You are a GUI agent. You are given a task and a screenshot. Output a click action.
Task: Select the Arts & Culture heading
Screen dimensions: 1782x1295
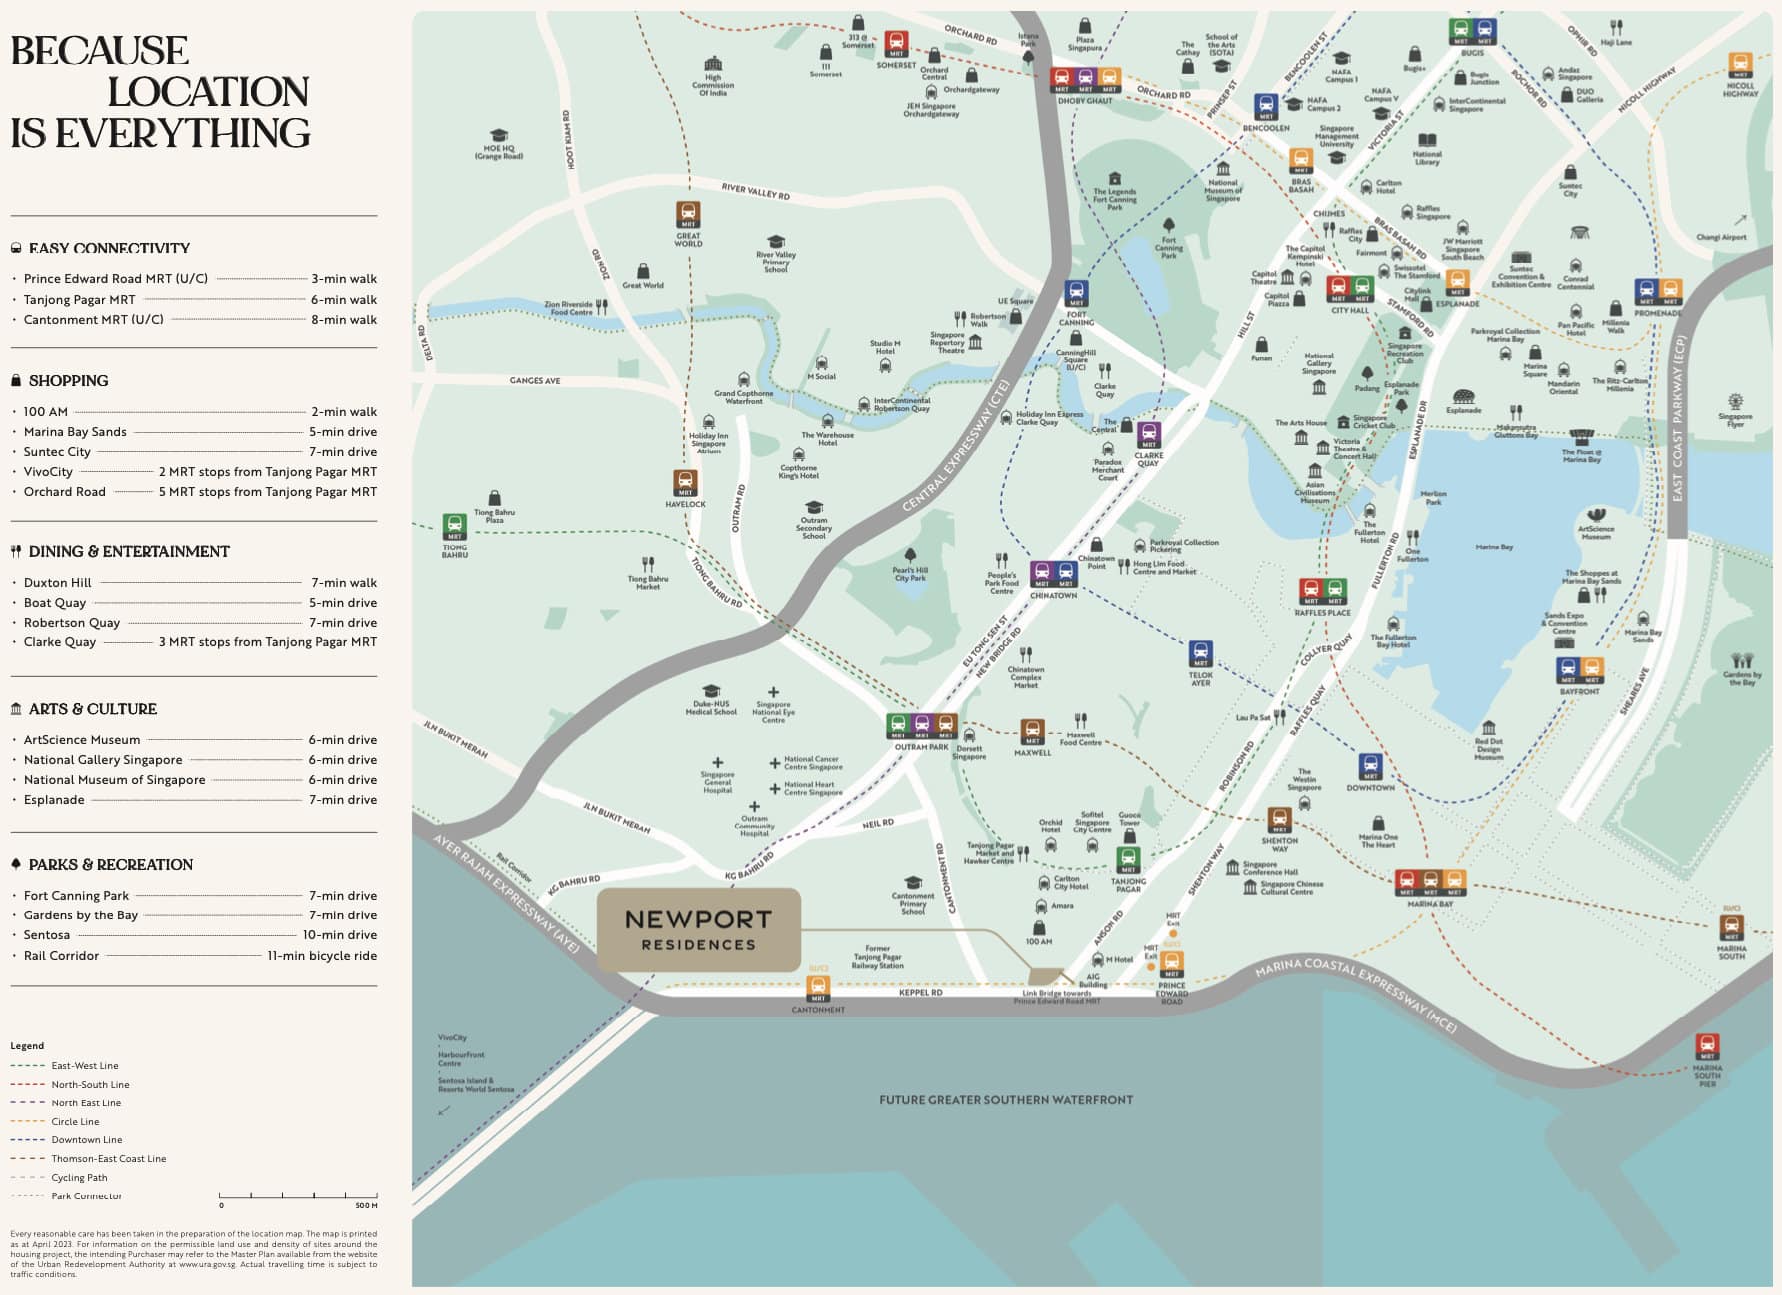93,709
